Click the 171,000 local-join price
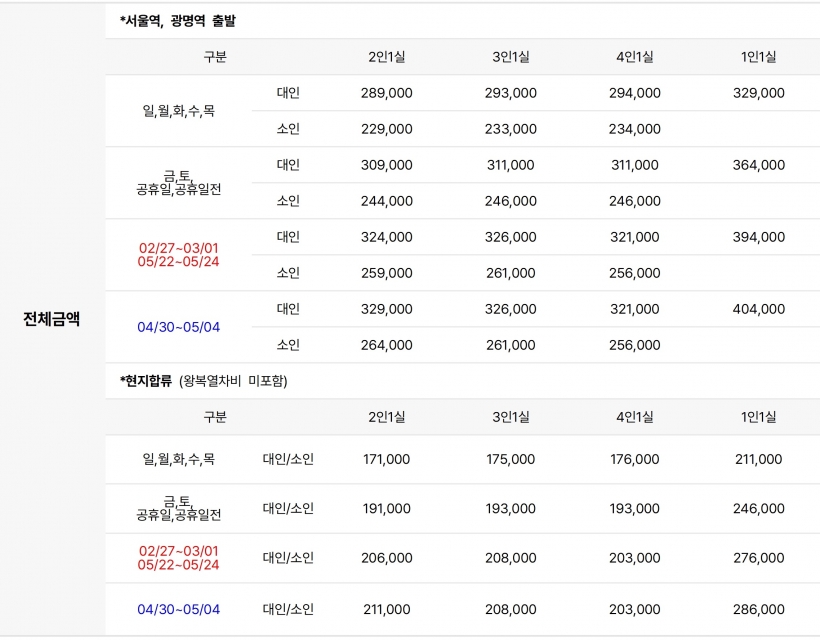820x640 pixels. [x=386, y=459]
